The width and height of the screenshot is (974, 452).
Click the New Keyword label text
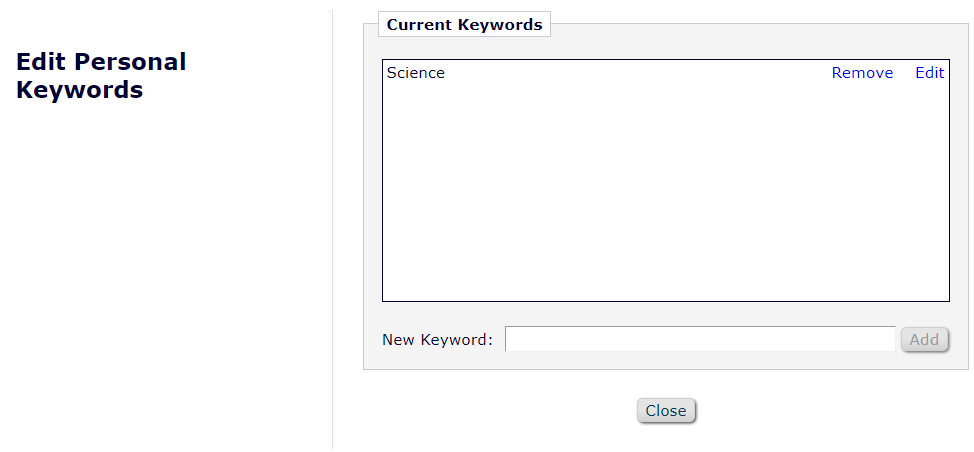coord(437,340)
